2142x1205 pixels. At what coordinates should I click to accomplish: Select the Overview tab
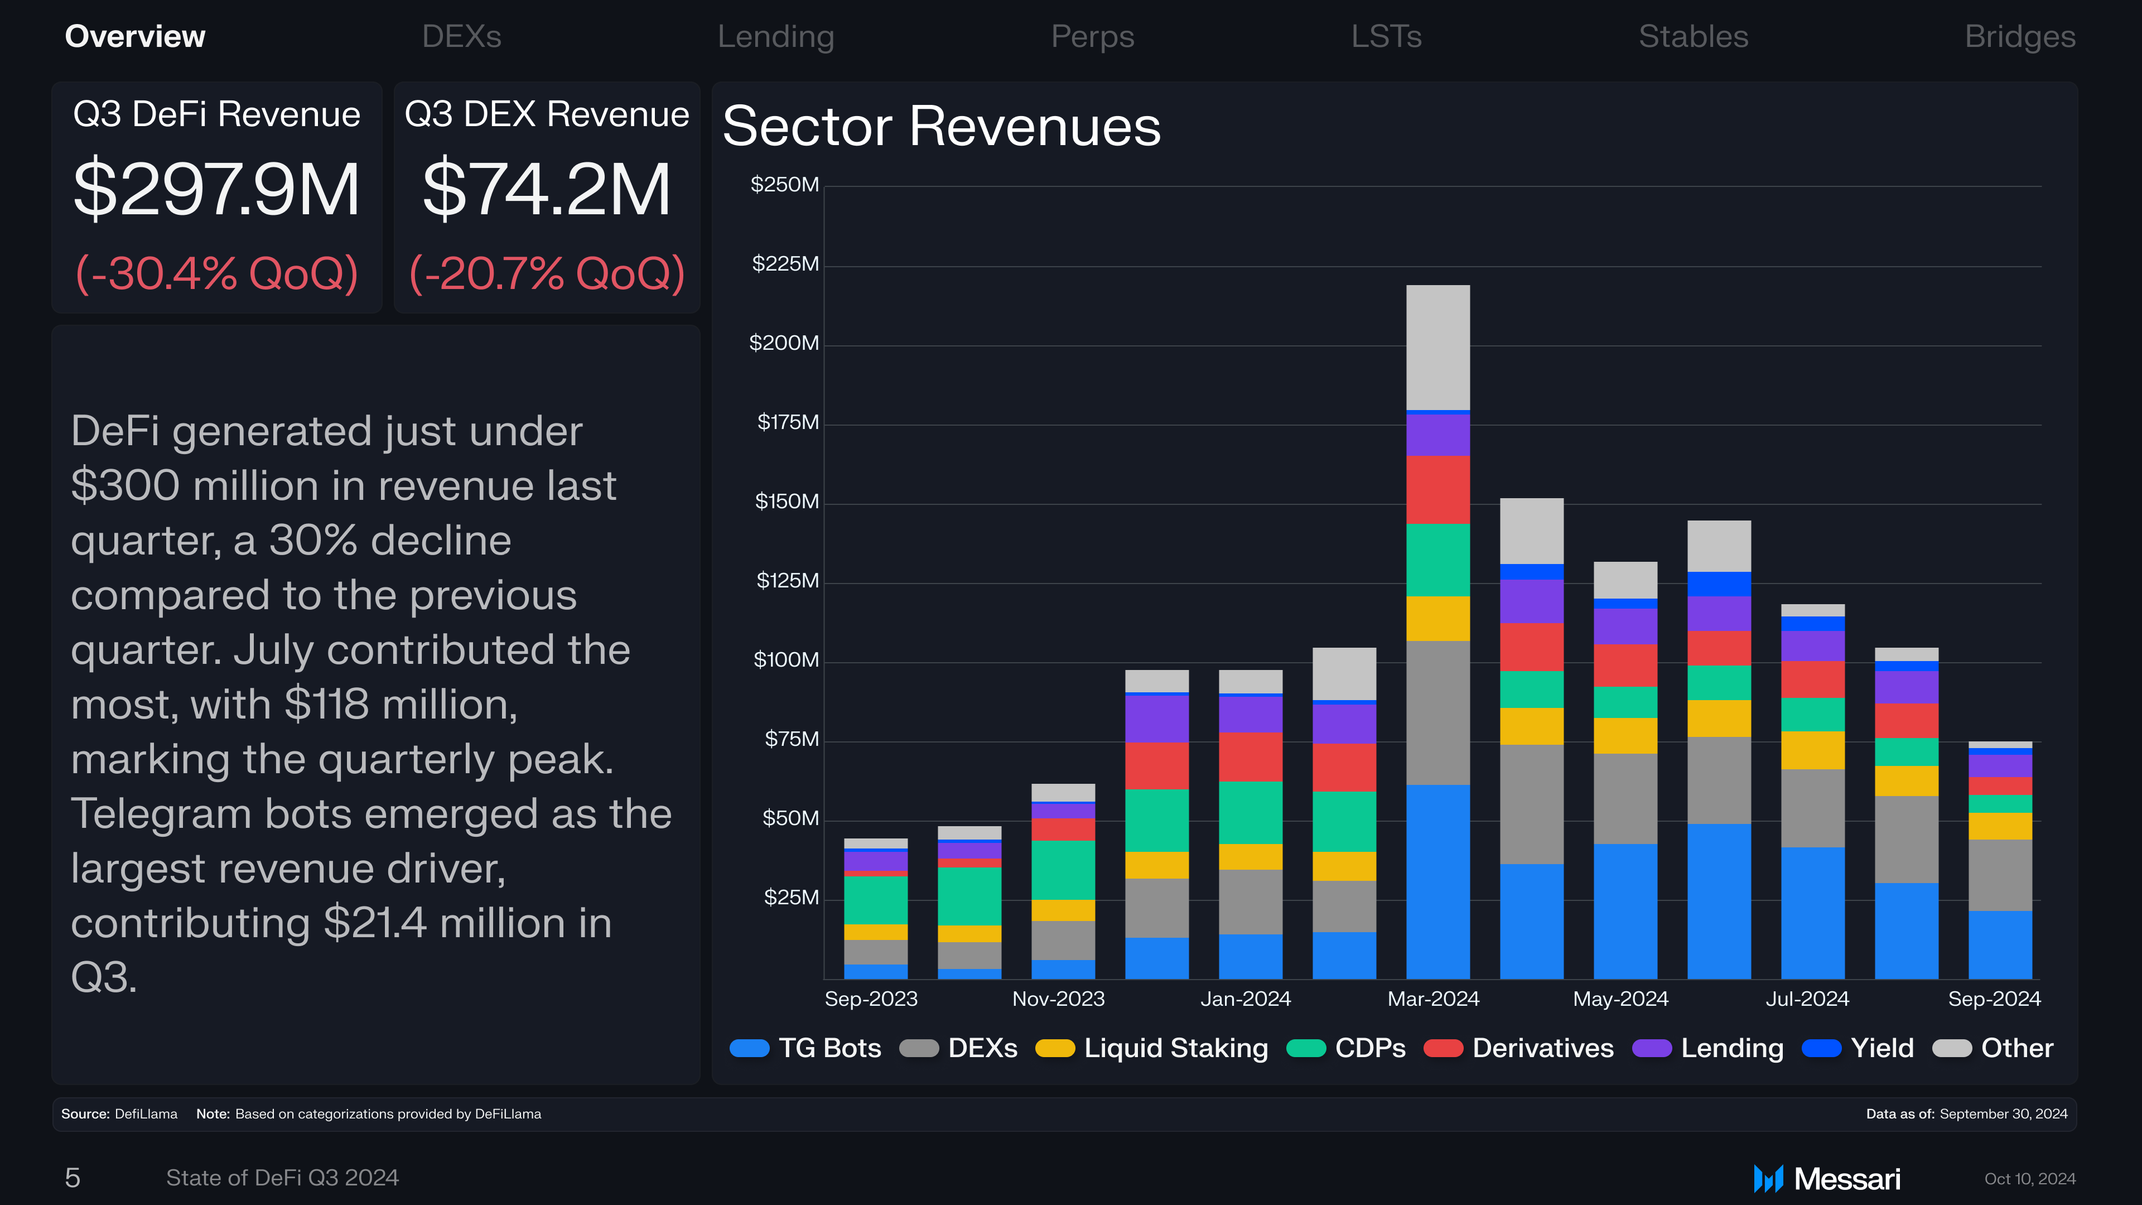click(x=135, y=37)
